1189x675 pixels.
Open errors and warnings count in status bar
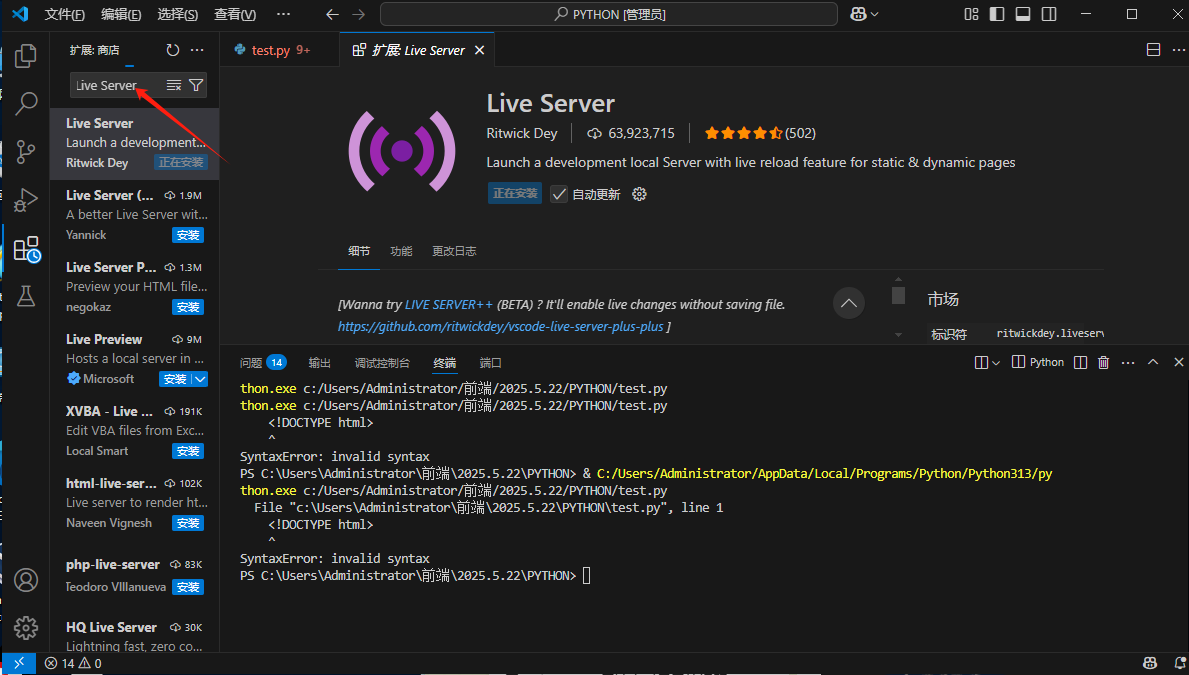73,664
